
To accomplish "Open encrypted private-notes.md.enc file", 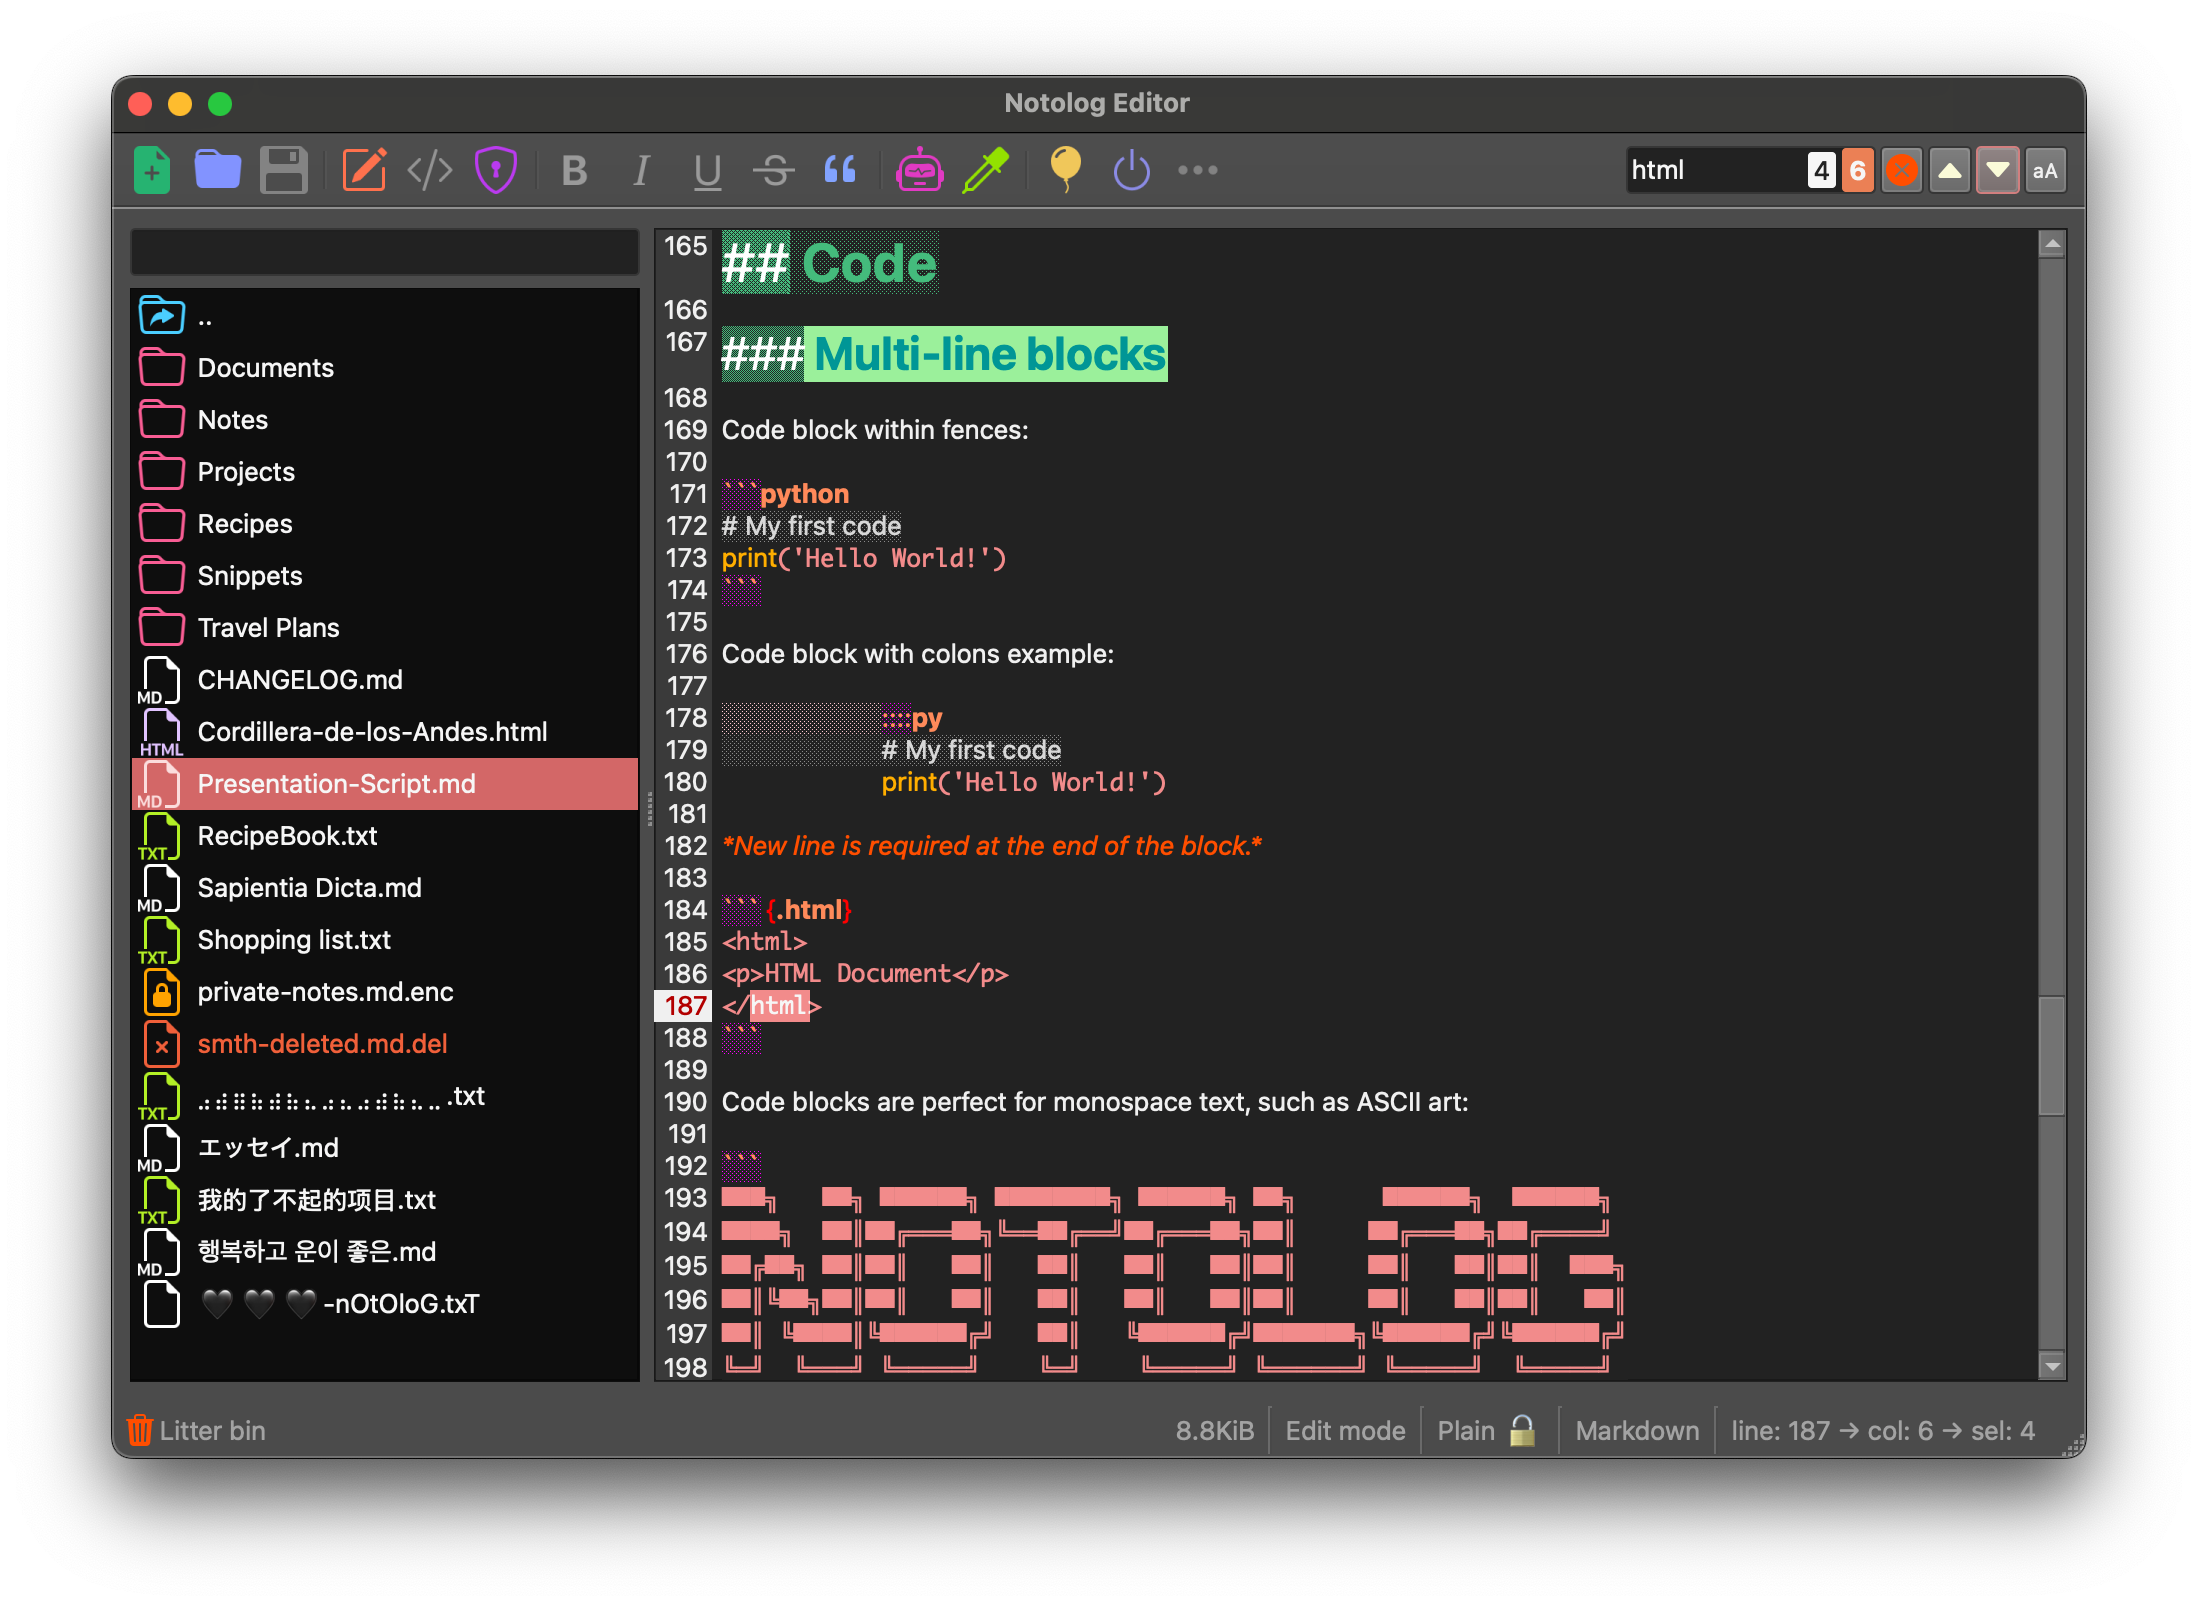I will pyautogui.click(x=384, y=992).
